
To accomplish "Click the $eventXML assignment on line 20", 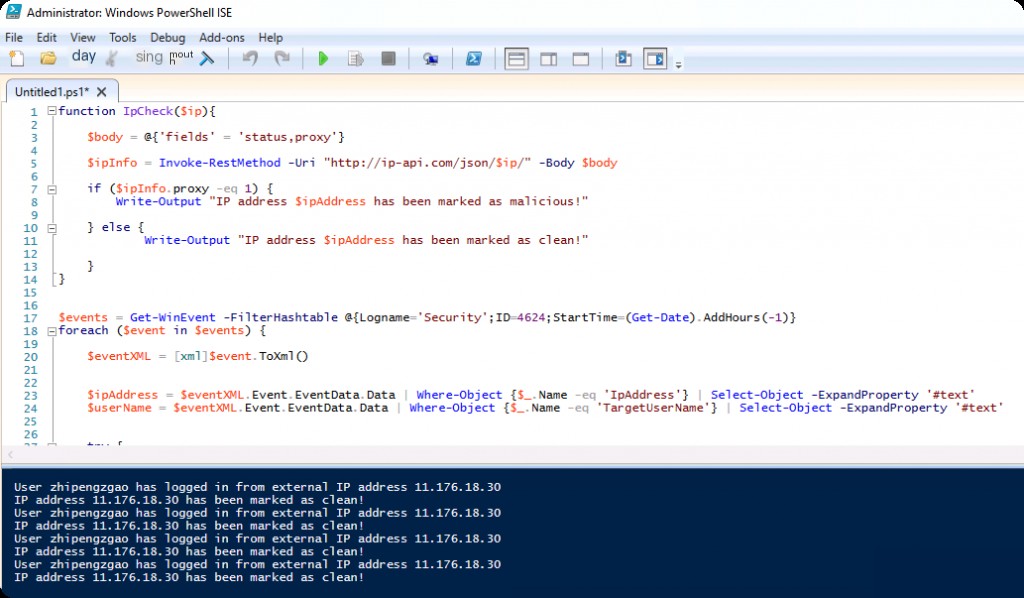I will click(x=198, y=356).
